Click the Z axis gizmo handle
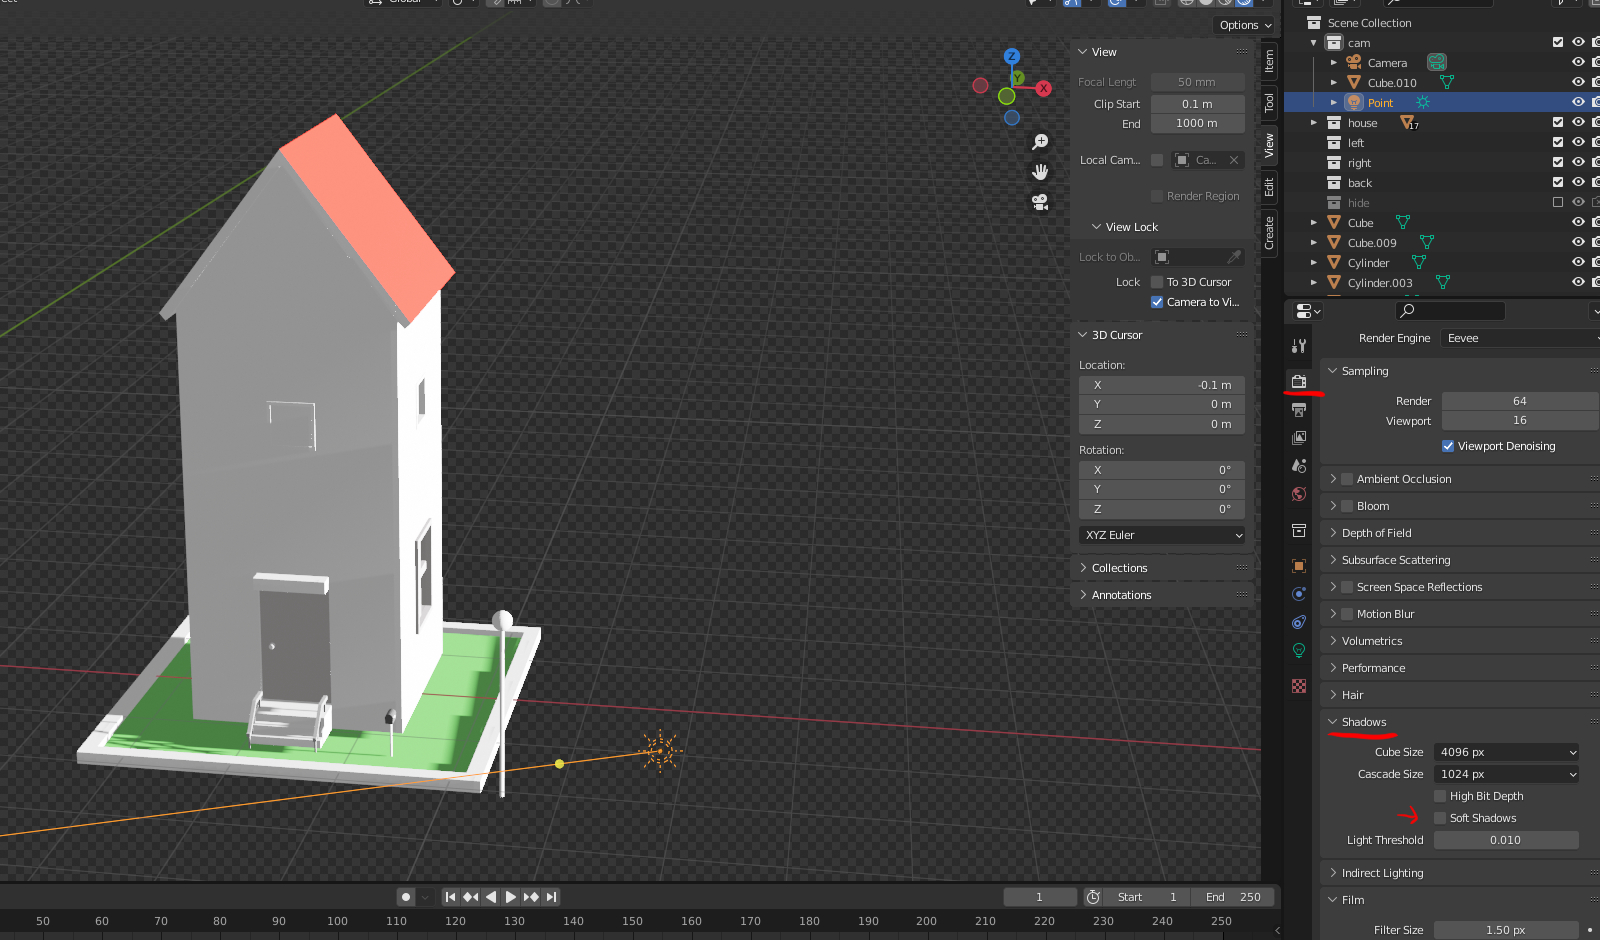The height and width of the screenshot is (940, 1600). tap(1012, 56)
